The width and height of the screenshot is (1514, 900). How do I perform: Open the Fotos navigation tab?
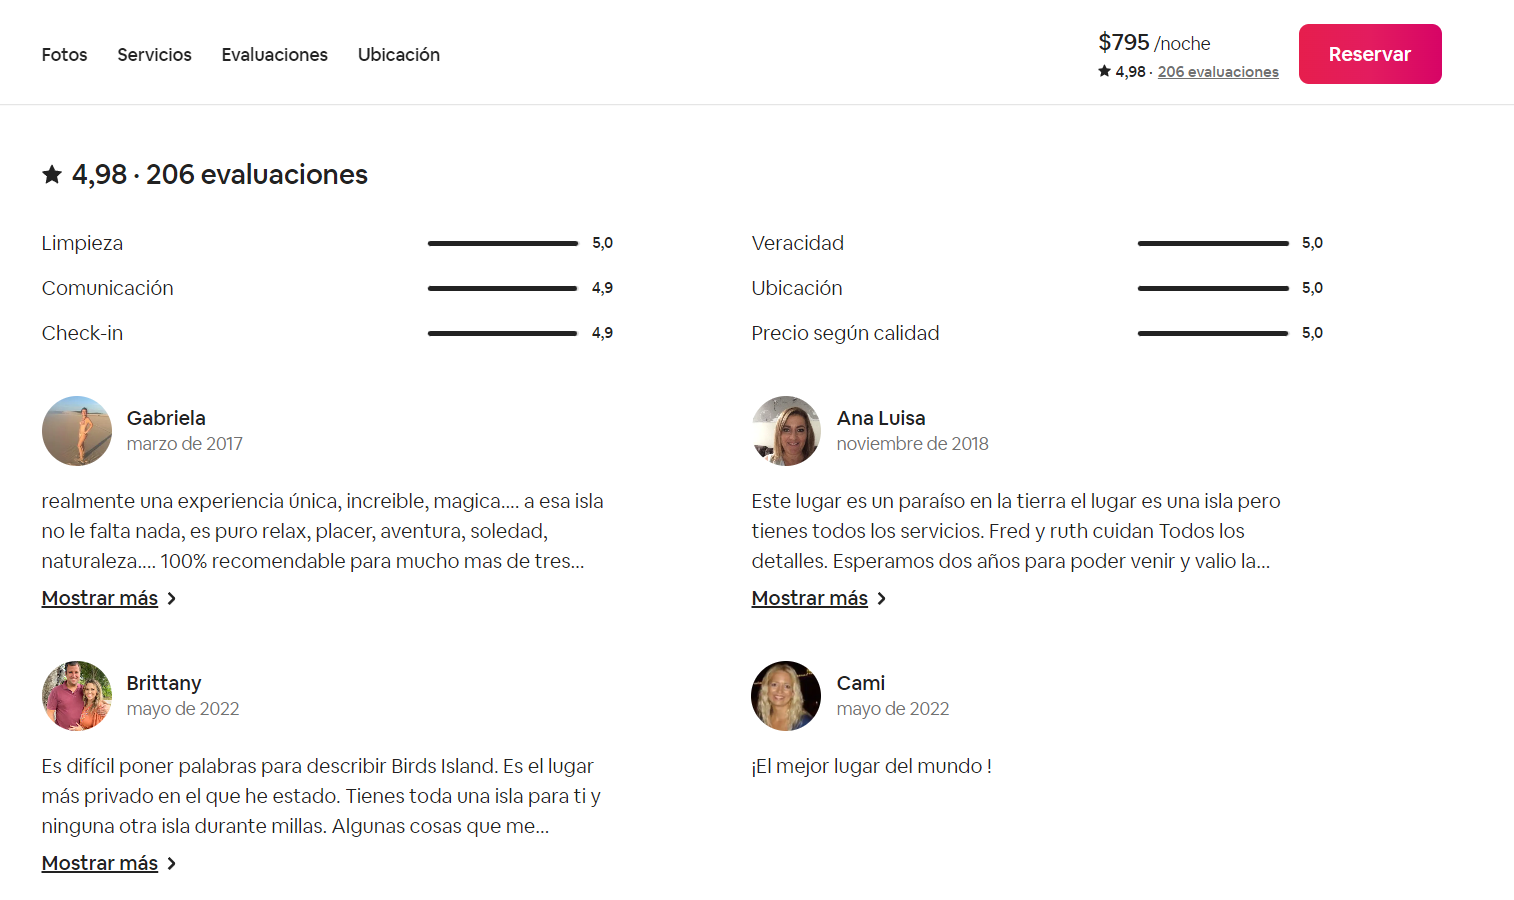(x=64, y=55)
